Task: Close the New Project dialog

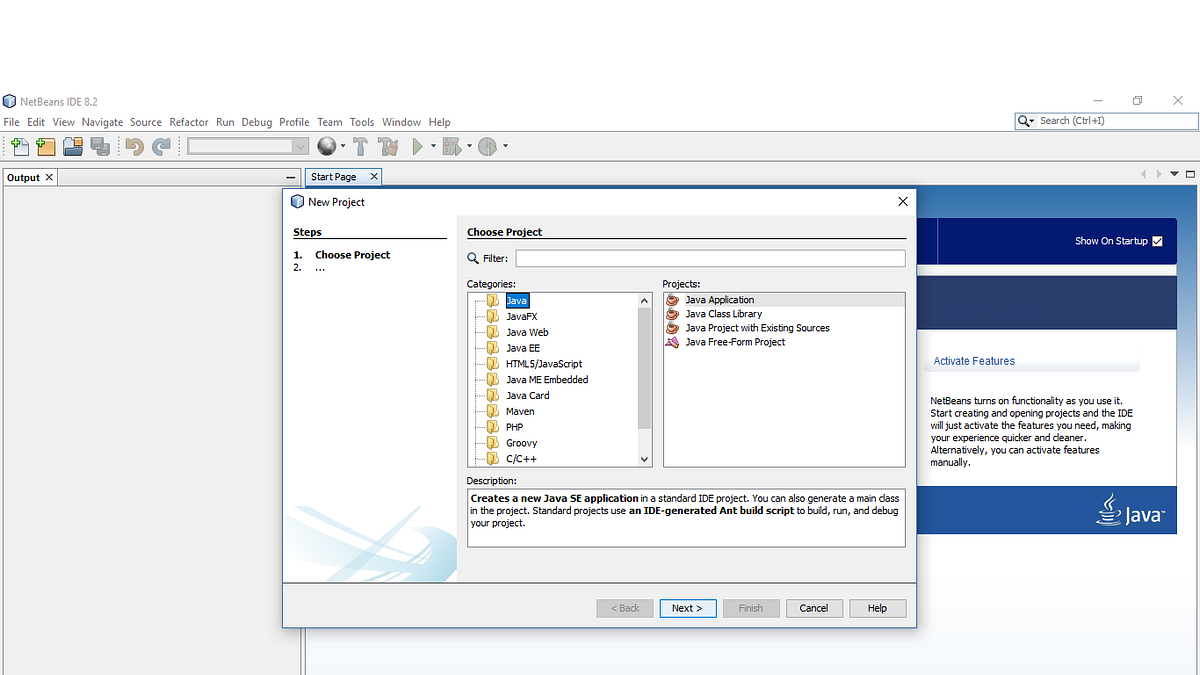Action: point(903,201)
